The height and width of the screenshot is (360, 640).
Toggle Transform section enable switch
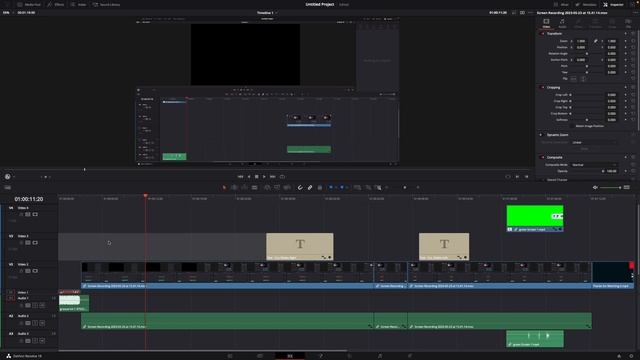(542, 34)
